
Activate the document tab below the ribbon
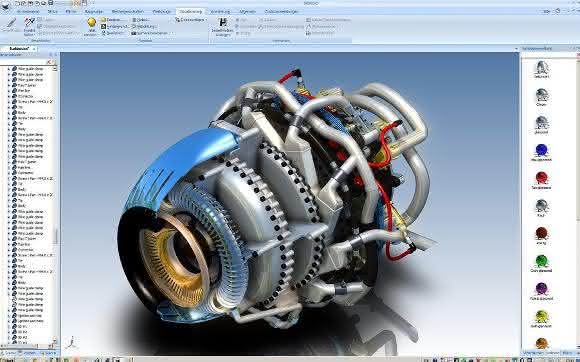pyautogui.click(x=18, y=48)
